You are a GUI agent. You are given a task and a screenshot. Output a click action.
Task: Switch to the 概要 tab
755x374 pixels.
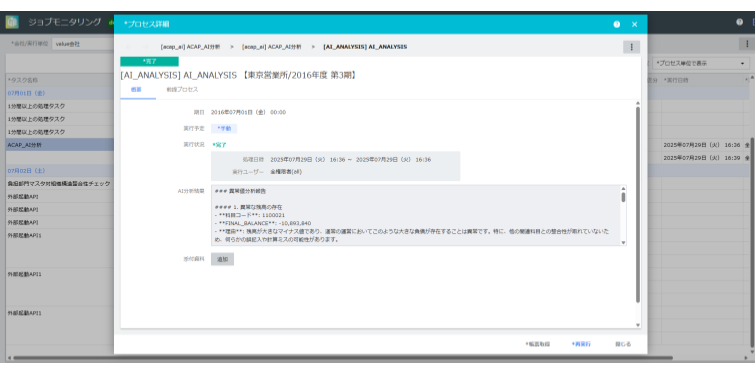click(x=136, y=90)
